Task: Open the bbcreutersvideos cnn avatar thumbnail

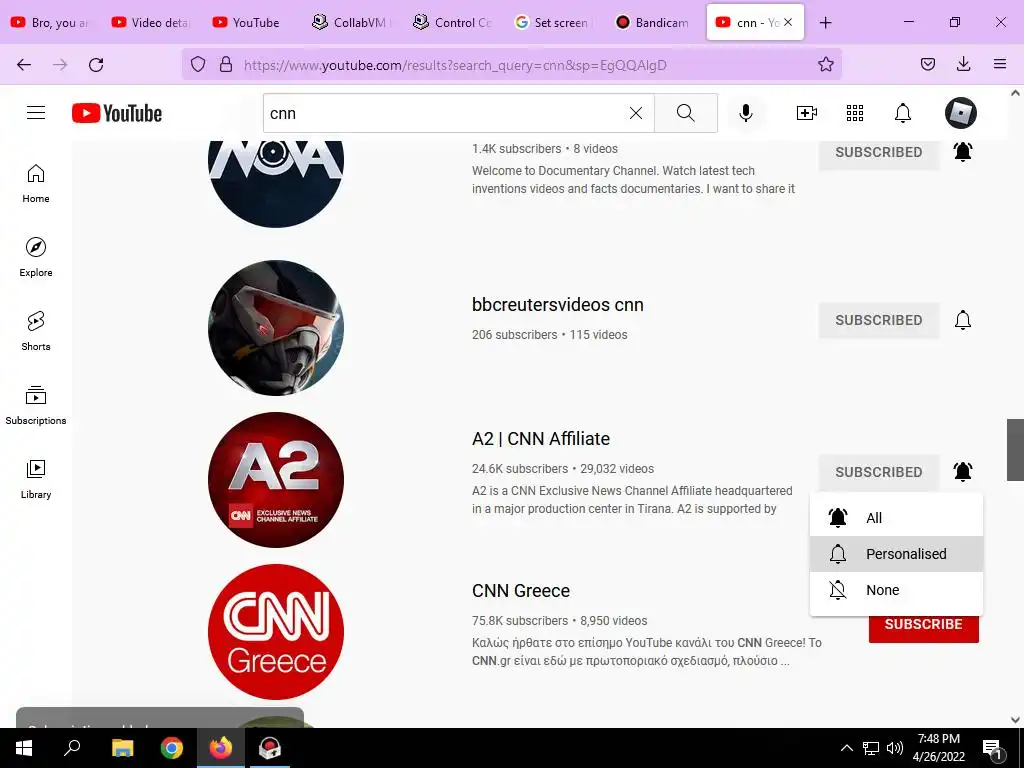Action: tap(276, 328)
